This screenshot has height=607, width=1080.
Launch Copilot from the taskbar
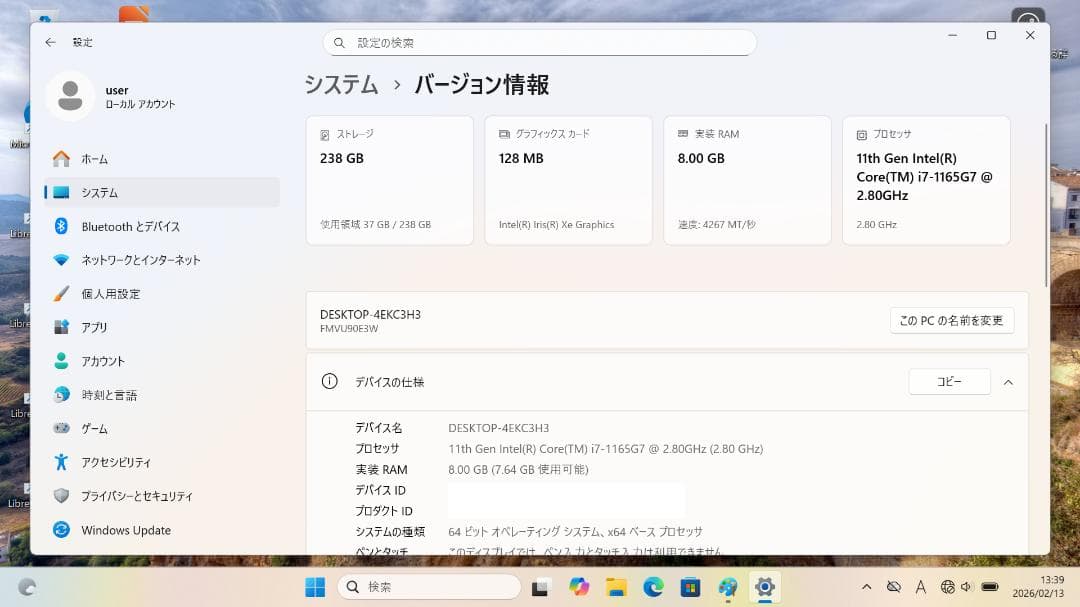pos(578,587)
